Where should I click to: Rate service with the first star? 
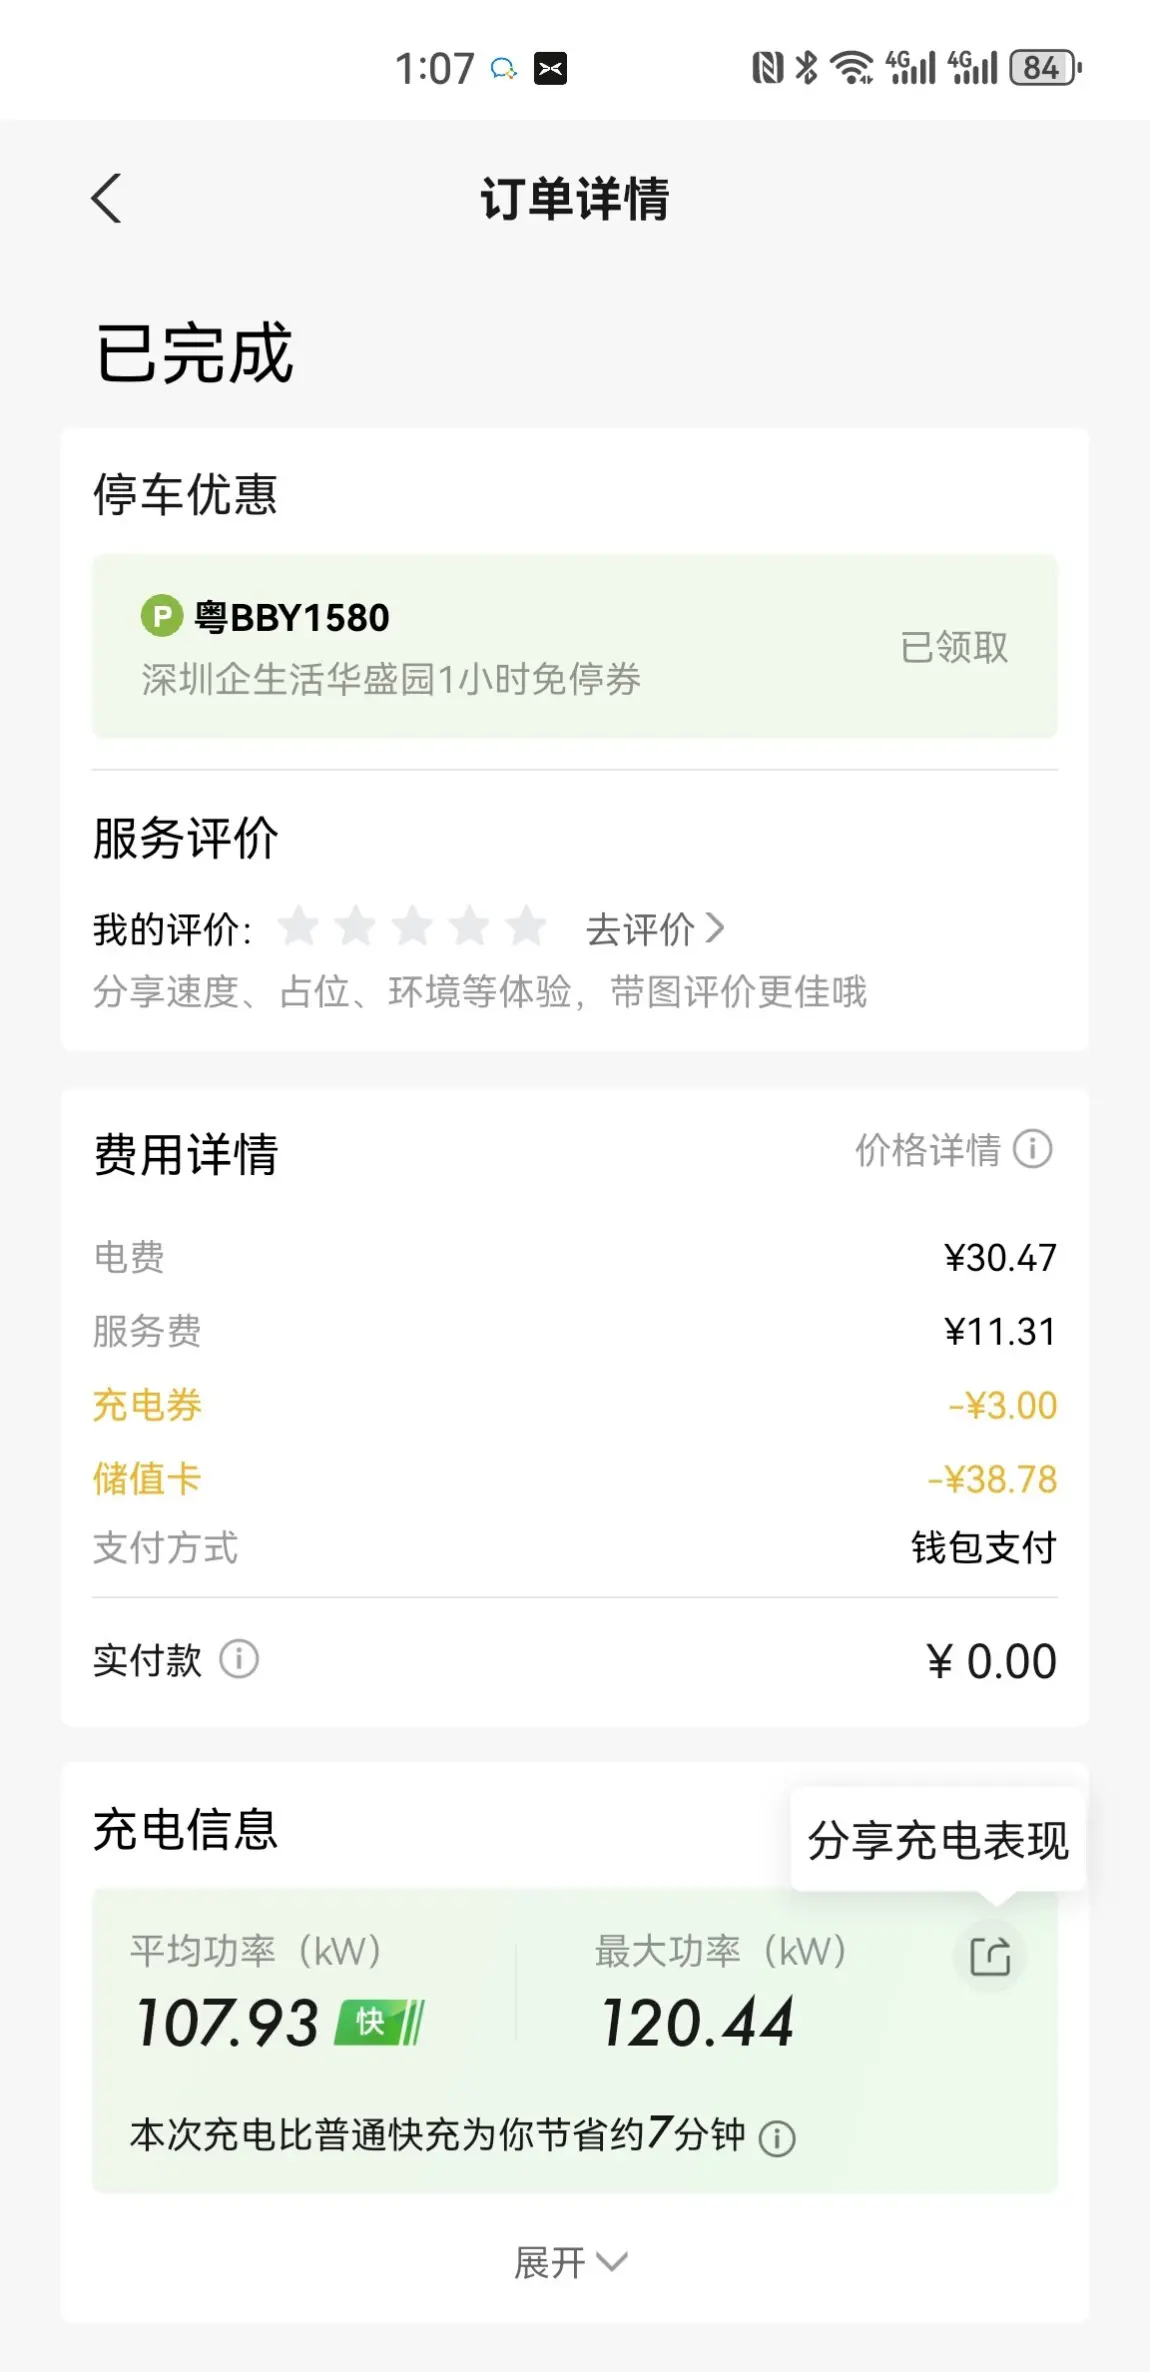coord(298,927)
